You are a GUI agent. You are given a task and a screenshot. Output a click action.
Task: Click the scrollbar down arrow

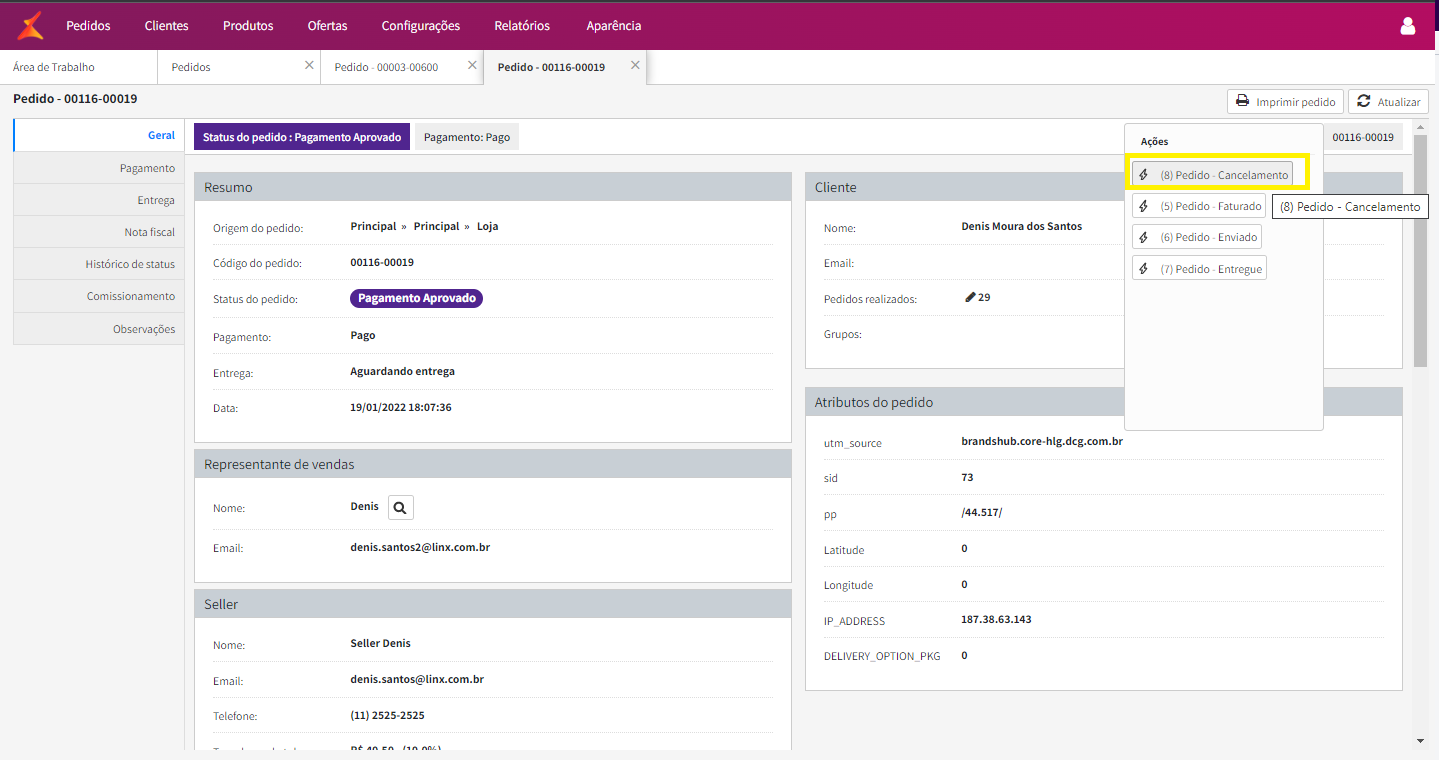1421,741
